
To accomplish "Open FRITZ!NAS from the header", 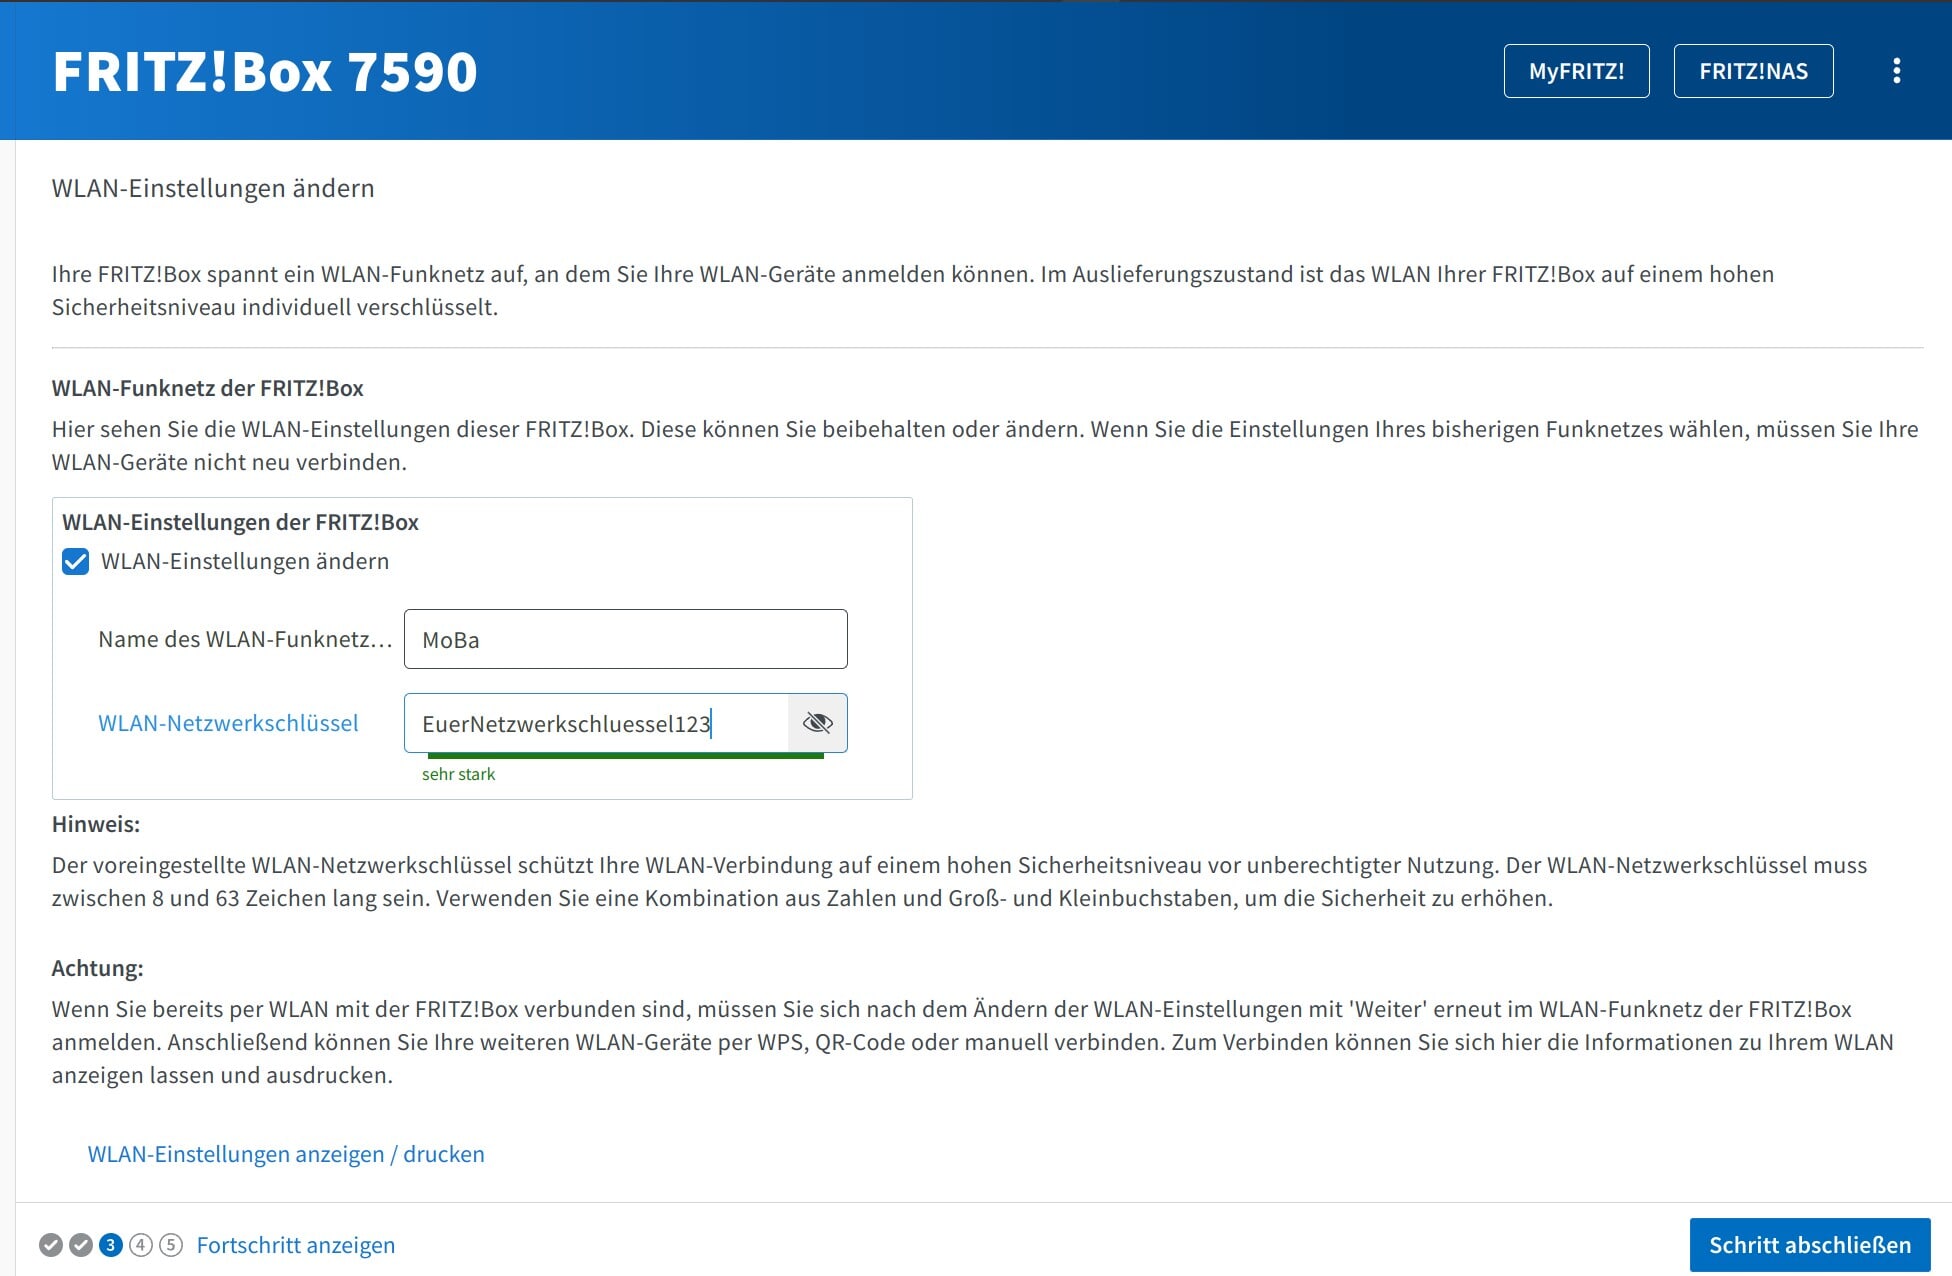I will click(x=1753, y=71).
